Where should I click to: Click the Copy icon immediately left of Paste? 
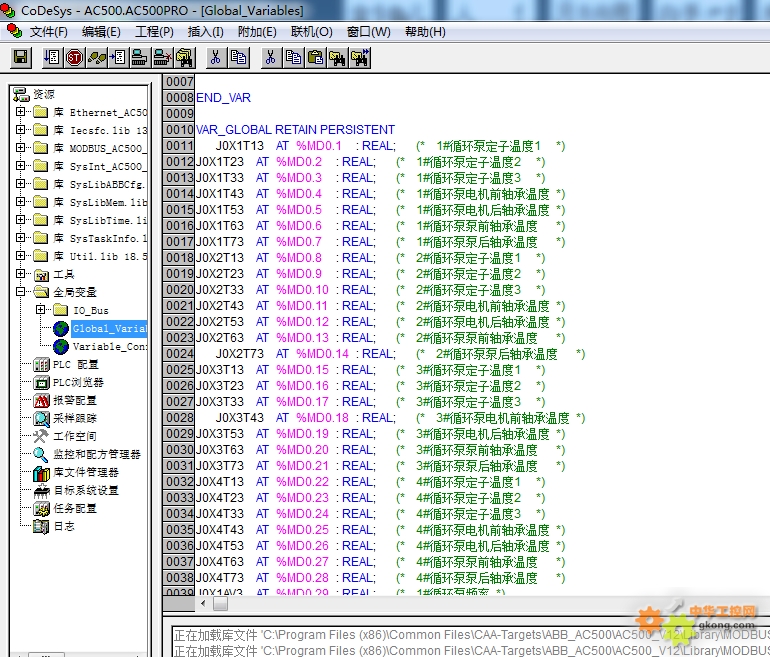pos(293,58)
